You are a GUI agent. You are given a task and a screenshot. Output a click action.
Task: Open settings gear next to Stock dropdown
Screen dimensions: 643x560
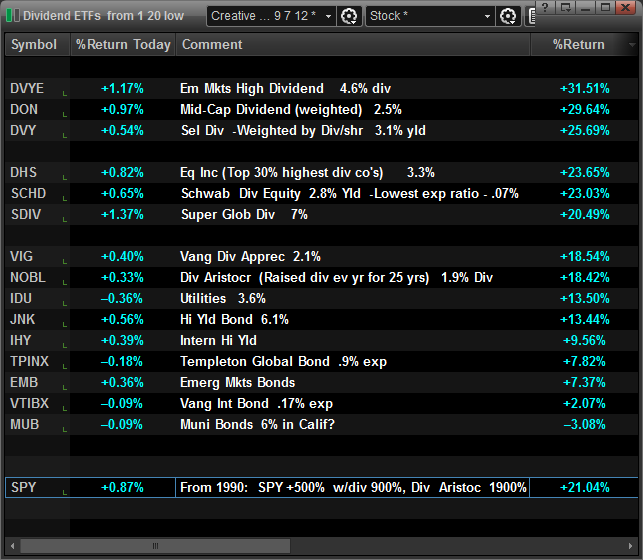[x=508, y=16]
